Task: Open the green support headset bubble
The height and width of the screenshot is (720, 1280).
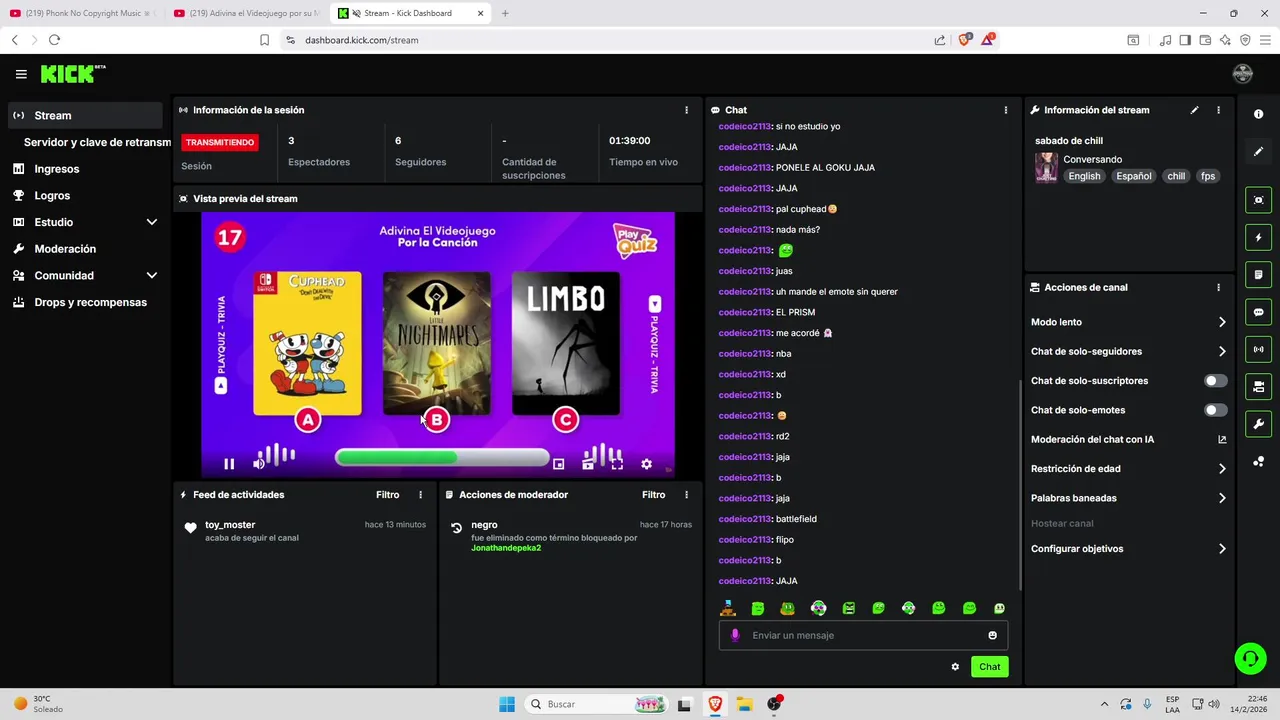Action: tap(1250, 658)
